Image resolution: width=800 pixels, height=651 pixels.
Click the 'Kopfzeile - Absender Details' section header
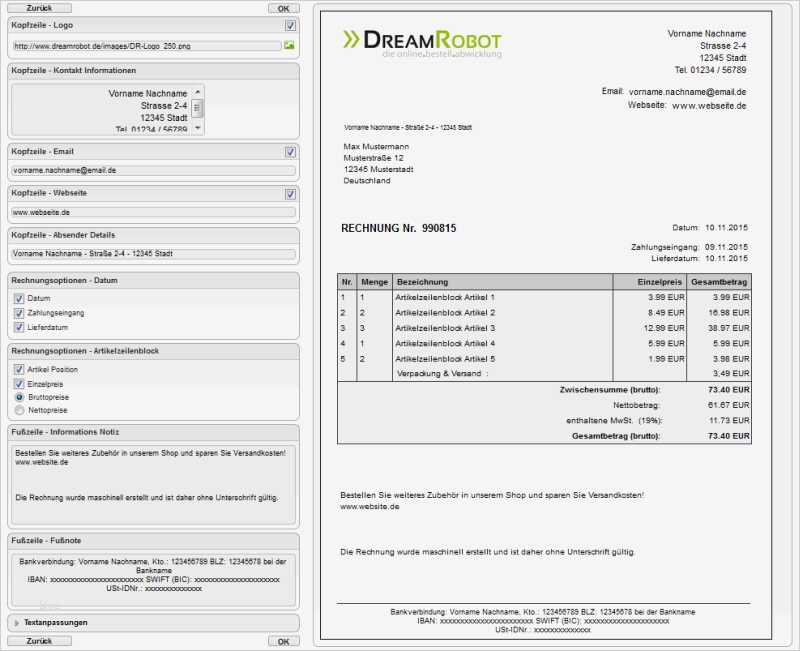[153, 235]
